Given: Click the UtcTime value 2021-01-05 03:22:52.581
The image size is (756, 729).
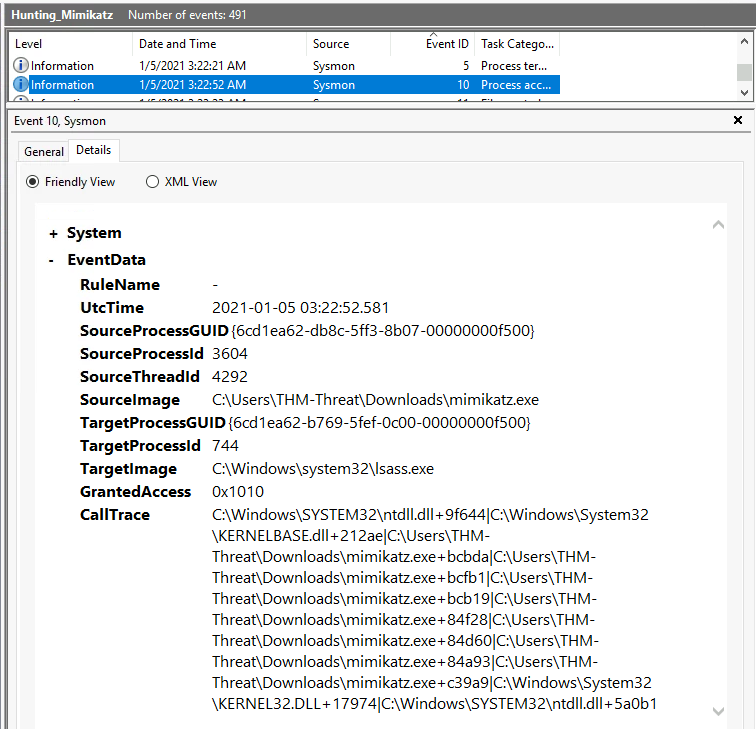Looking at the screenshot, I should point(300,308).
